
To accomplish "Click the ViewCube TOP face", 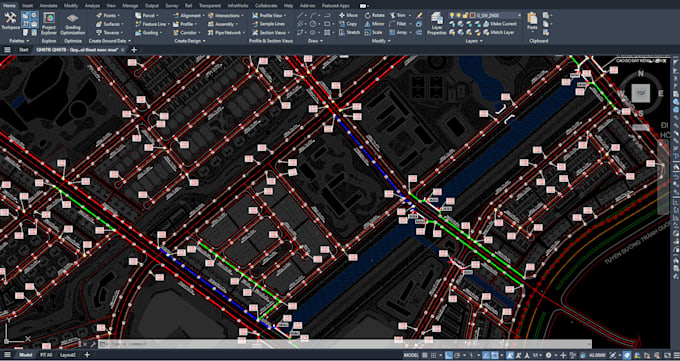I will pyautogui.click(x=641, y=93).
